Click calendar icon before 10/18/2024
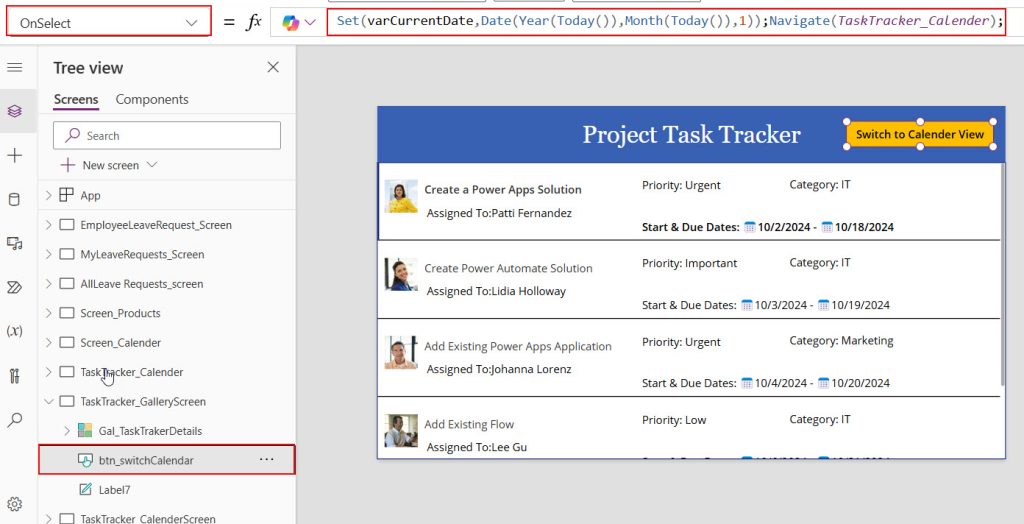Viewport: 1024px width, 524px height. point(827,227)
